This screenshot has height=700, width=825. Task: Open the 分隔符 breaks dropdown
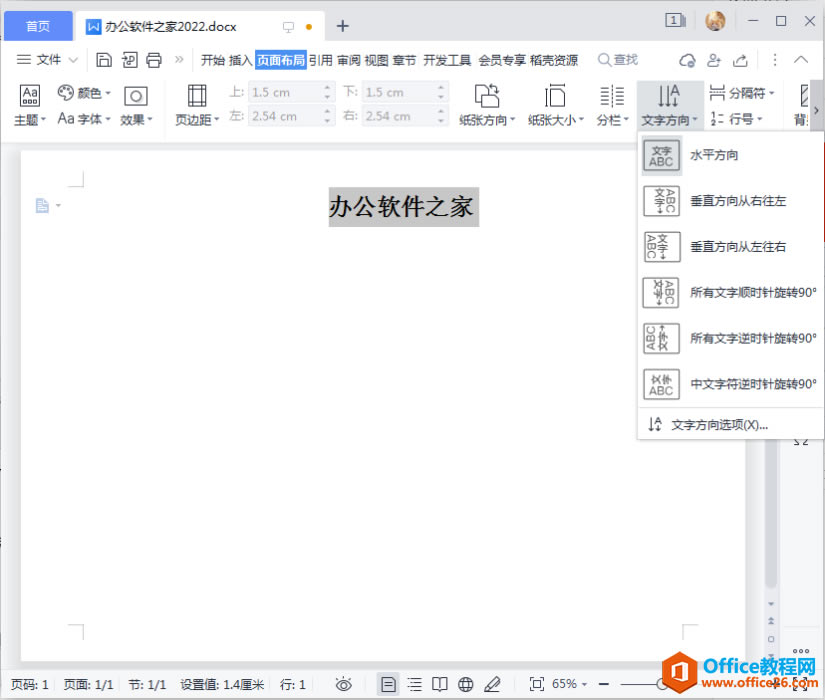pyautogui.click(x=745, y=92)
